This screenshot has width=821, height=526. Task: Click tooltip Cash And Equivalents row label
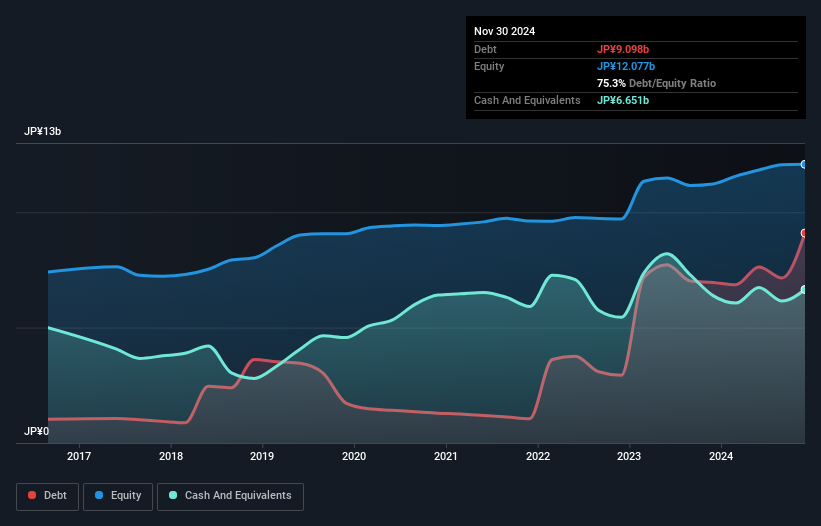pos(527,100)
